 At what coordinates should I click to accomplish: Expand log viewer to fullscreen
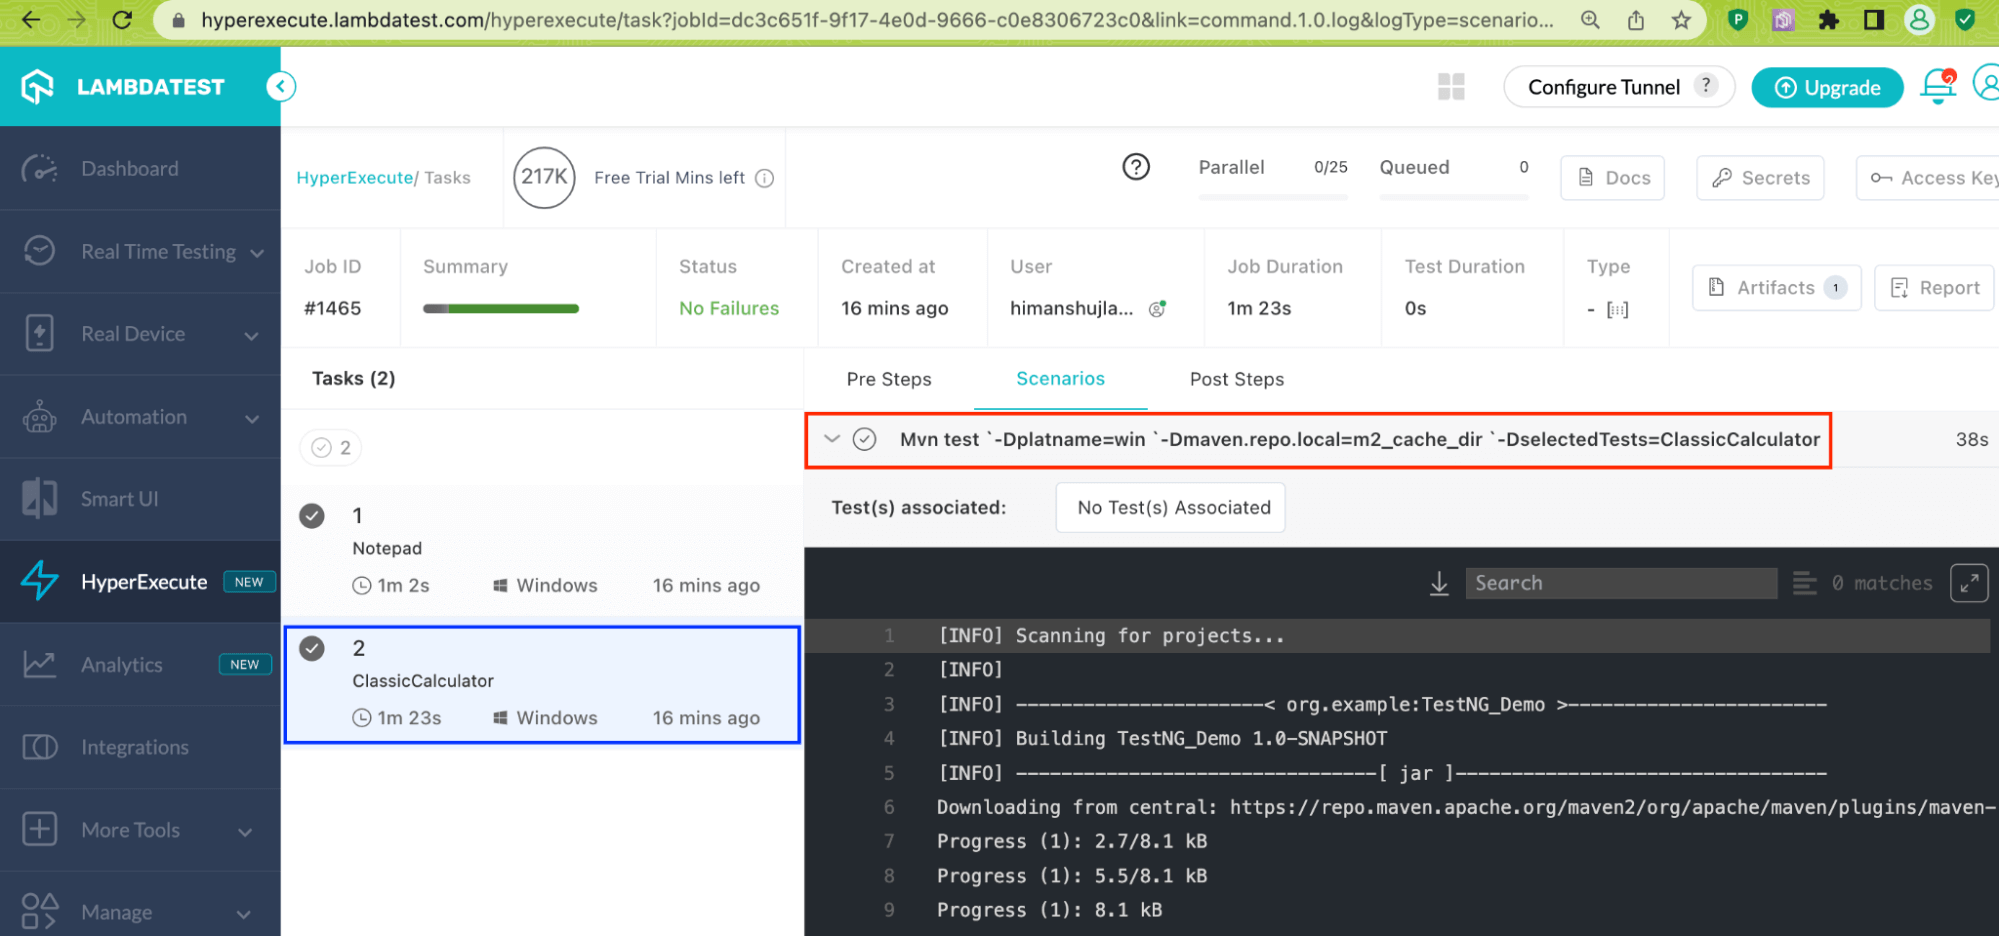[x=1968, y=583]
